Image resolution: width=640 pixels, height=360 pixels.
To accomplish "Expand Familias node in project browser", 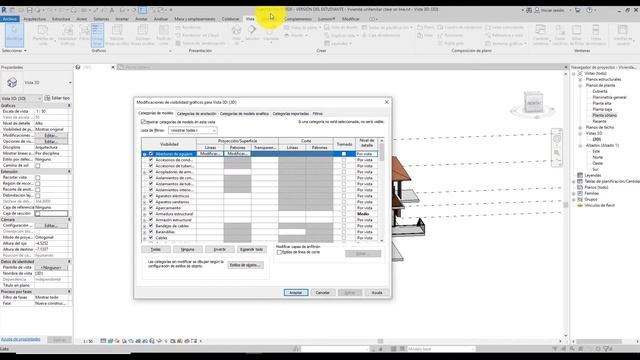I will [574, 193].
